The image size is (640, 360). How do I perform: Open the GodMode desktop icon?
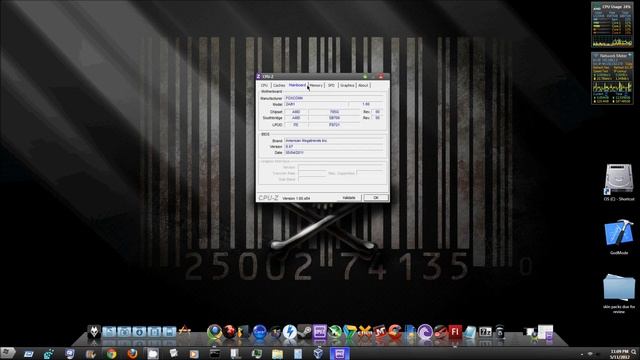(619, 237)
